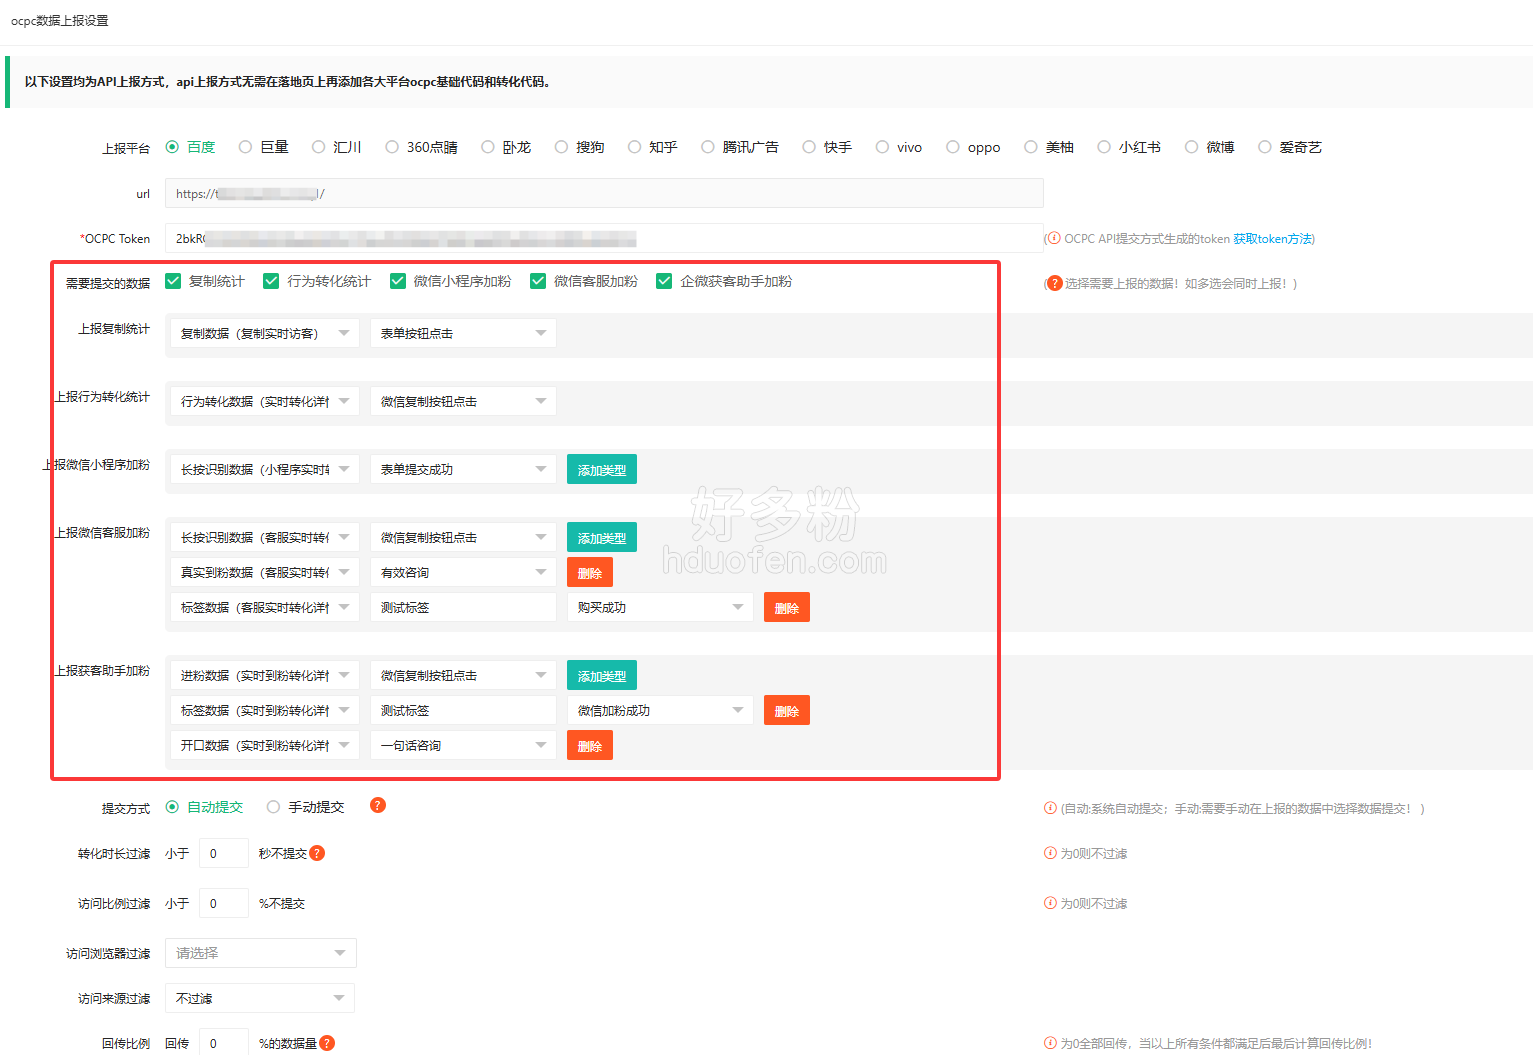Toggle the 微信小程序加粉 checkbox
The image size is (1533, 1055).
(398, 281)
